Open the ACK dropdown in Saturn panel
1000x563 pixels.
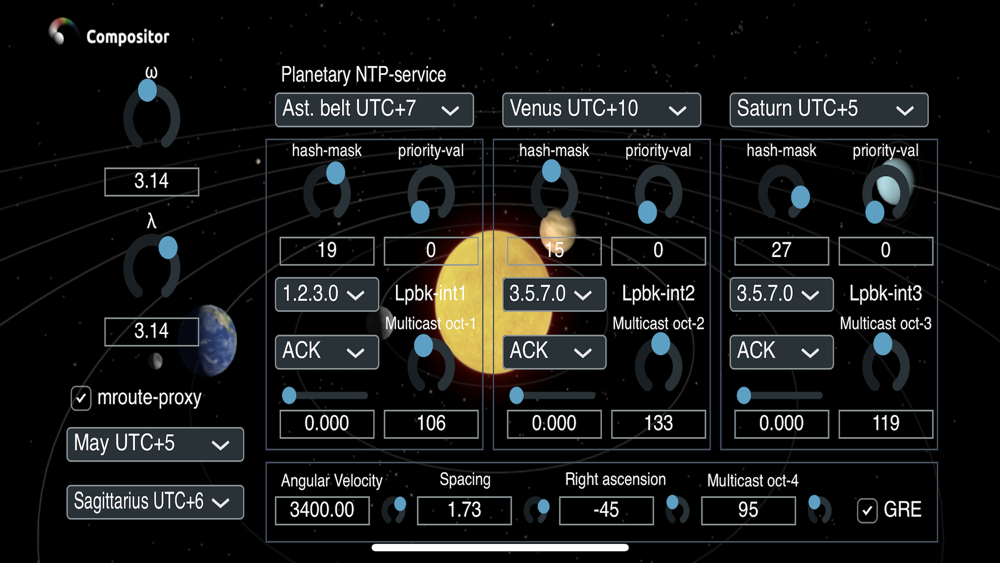point(781,352)
